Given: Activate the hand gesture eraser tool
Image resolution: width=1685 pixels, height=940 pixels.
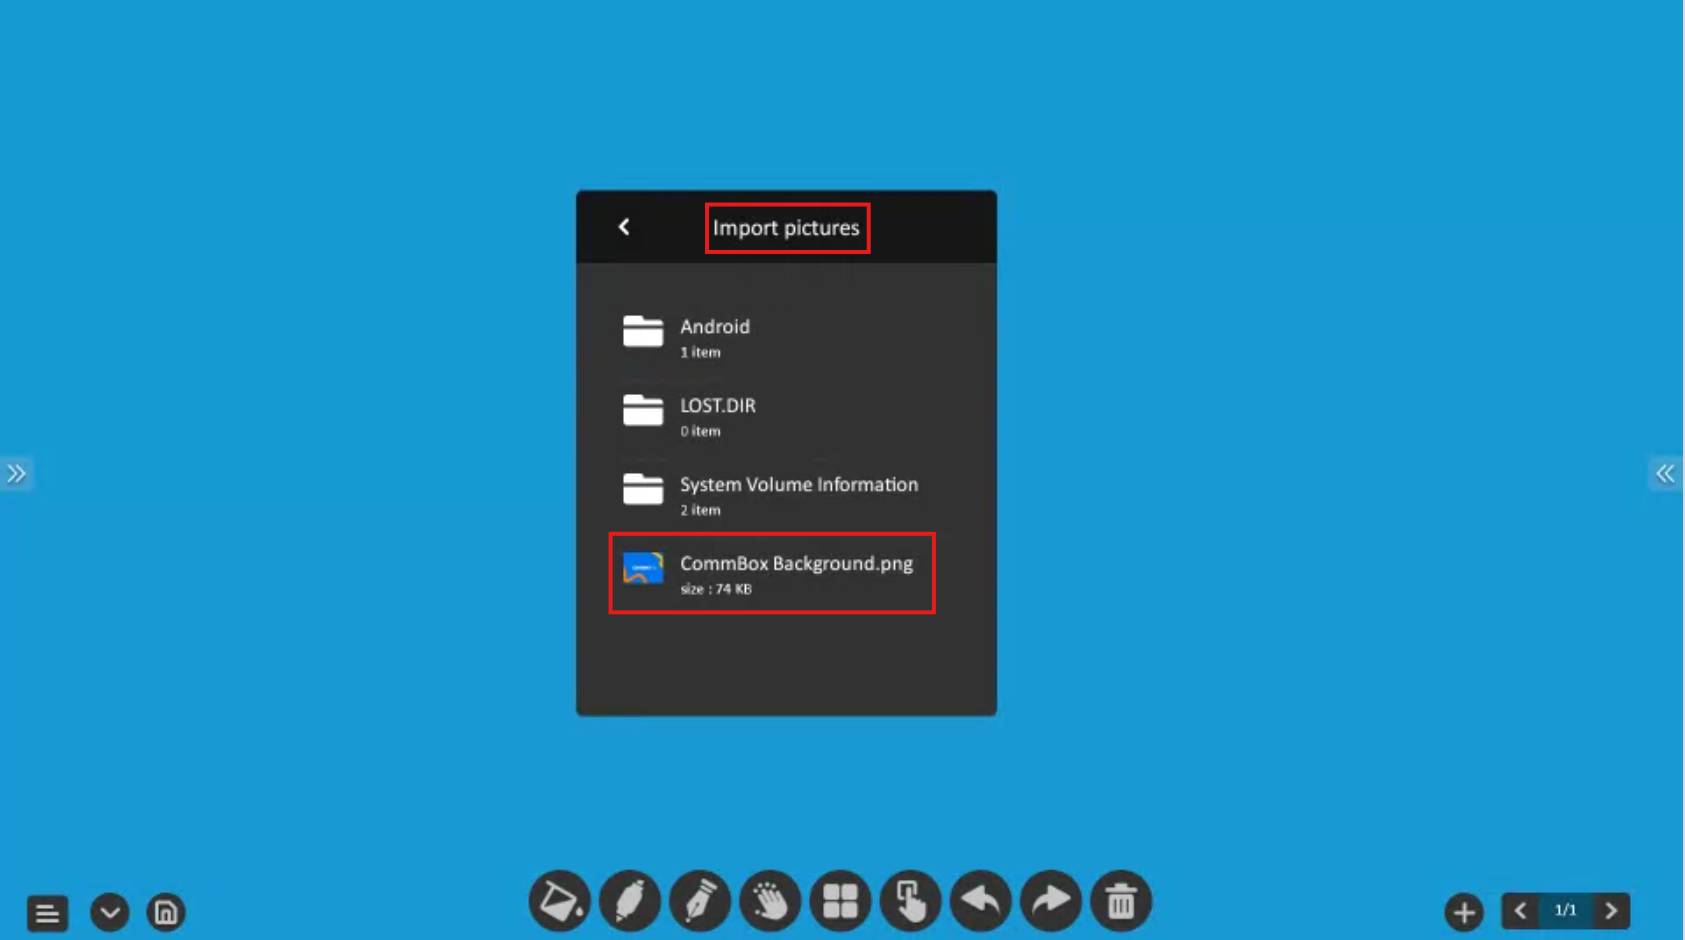Looking at the screenshot, I should (x=770, y=901).
